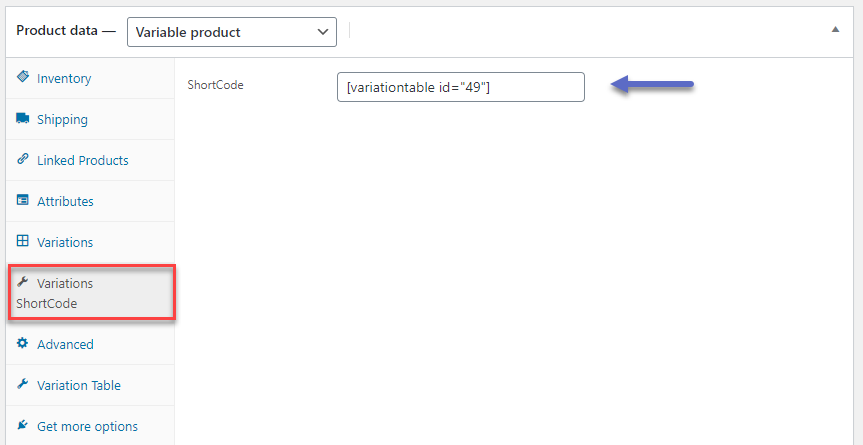
Task: Click the Variations grid icon
Action: click(23, 241)
